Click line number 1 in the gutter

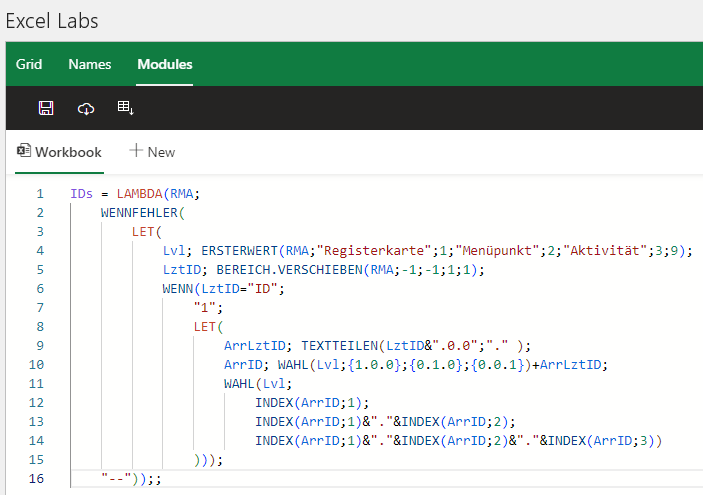40,194
